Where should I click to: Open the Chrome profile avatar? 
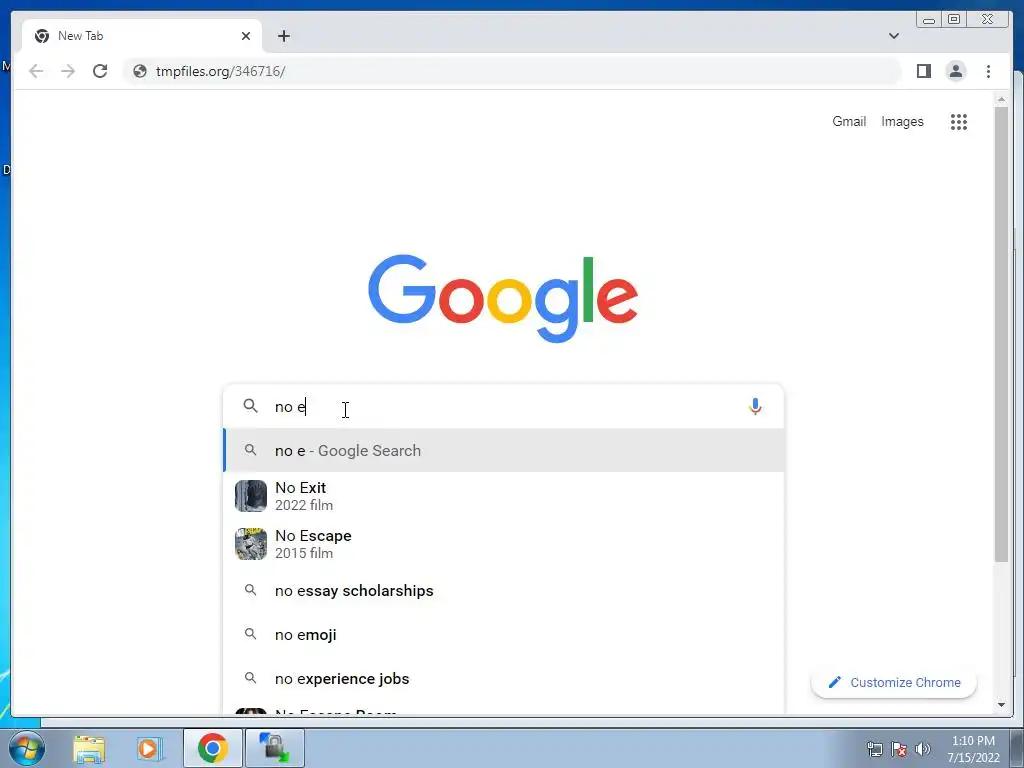point(955,71)
